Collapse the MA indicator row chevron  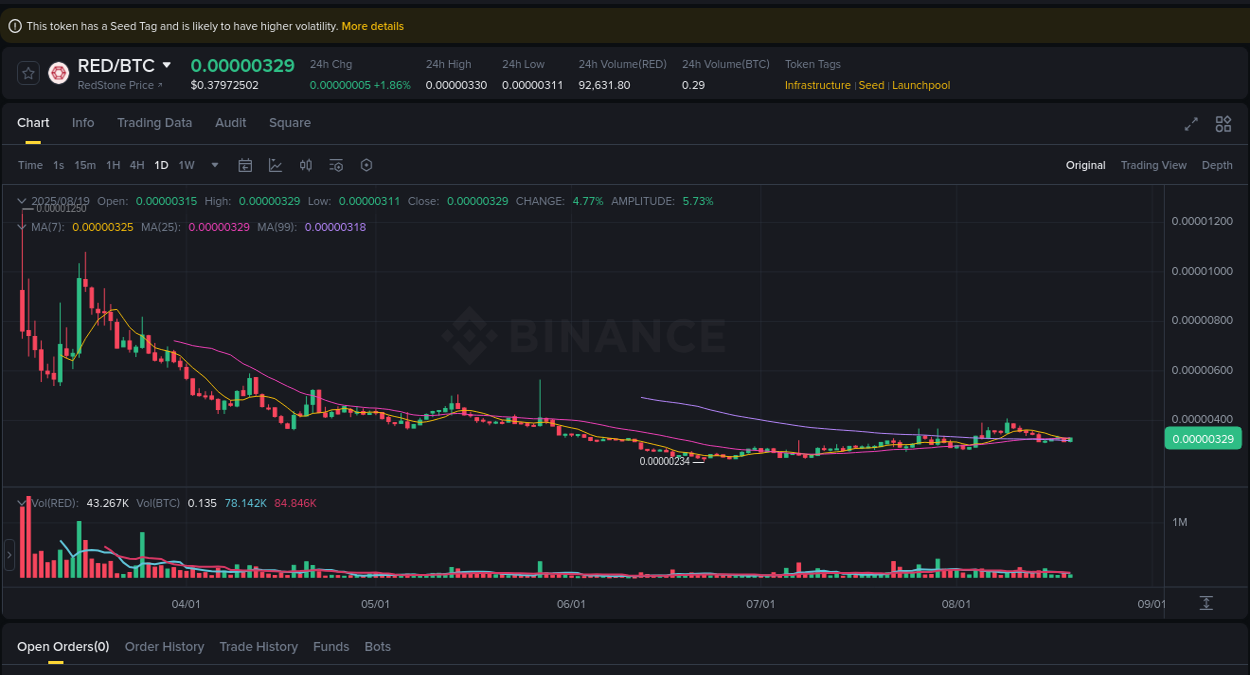[x=22, y=227]
